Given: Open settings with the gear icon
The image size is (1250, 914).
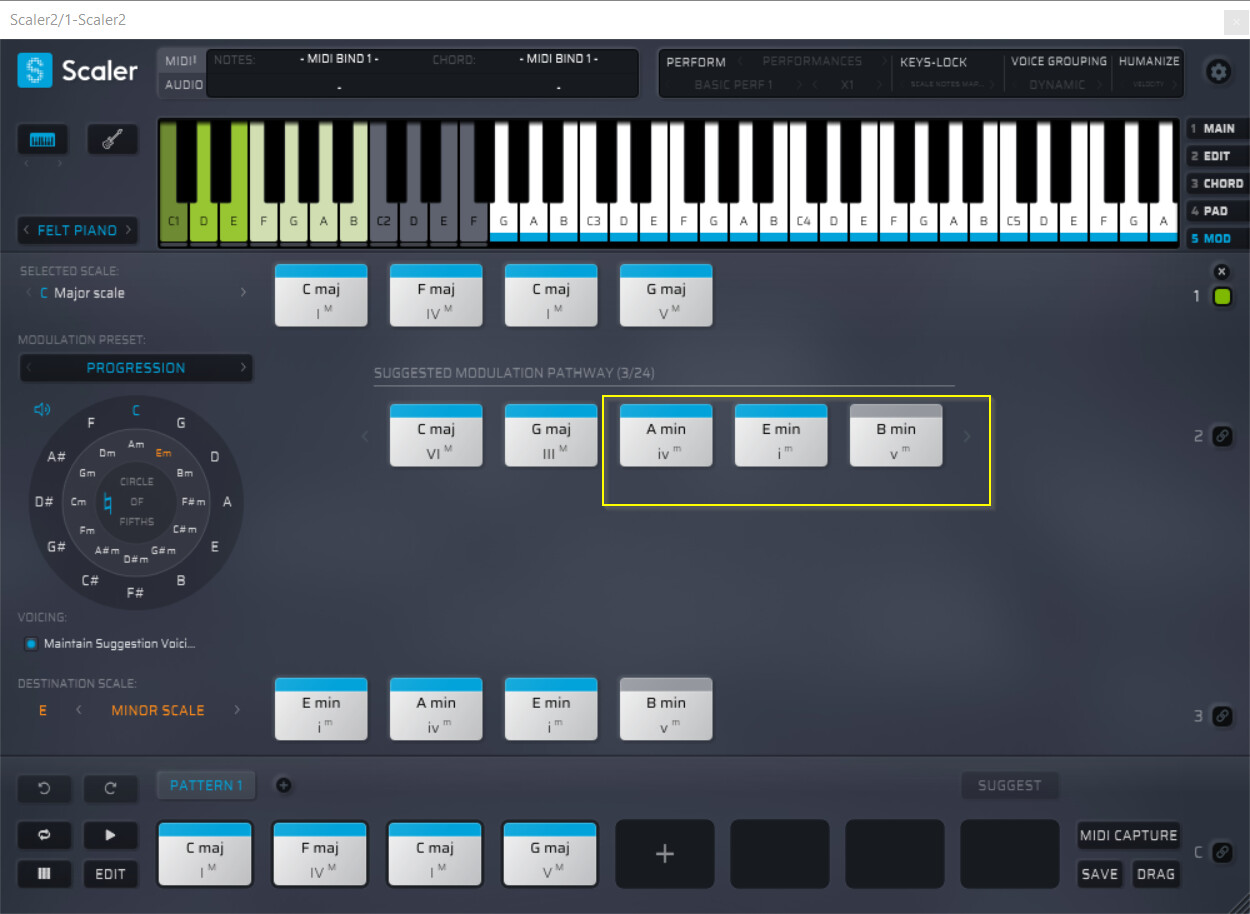Looking at the screenshot, I should 1217,71.
